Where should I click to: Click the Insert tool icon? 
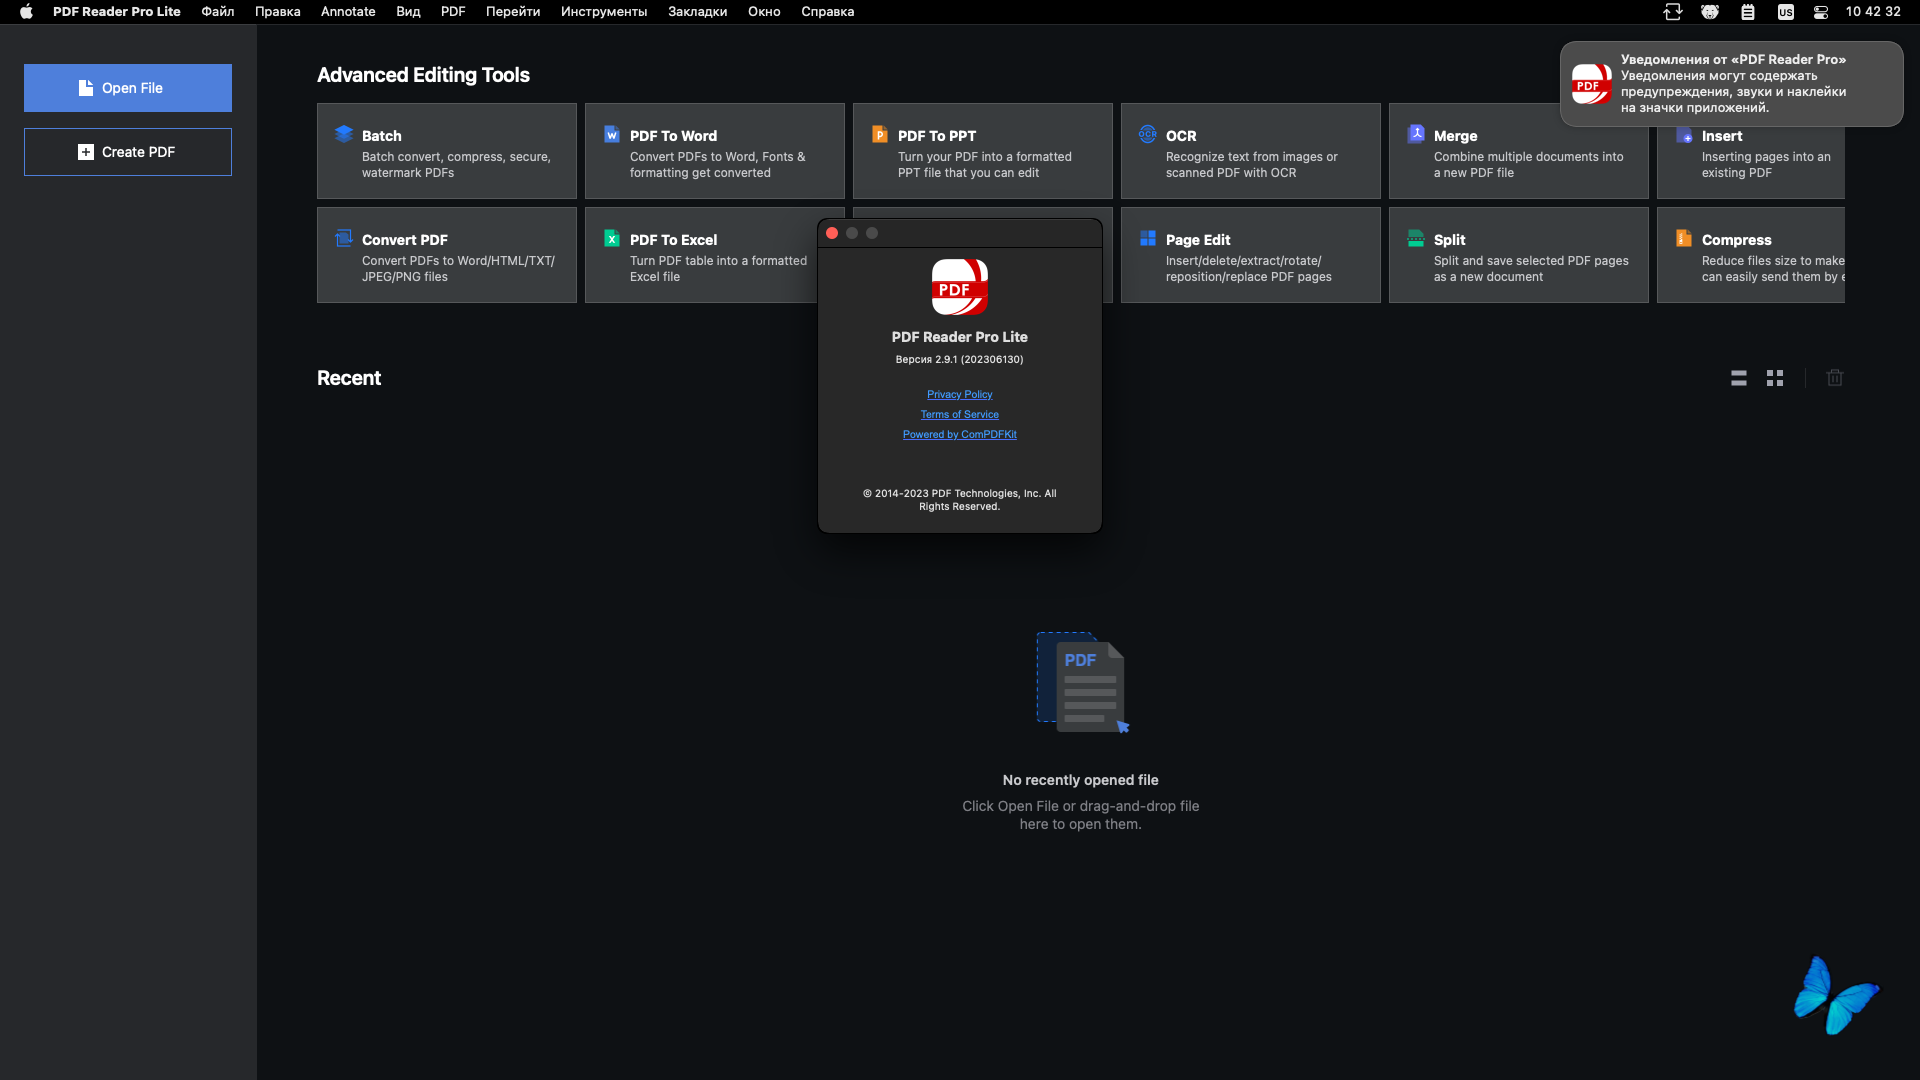[1684, 135]
